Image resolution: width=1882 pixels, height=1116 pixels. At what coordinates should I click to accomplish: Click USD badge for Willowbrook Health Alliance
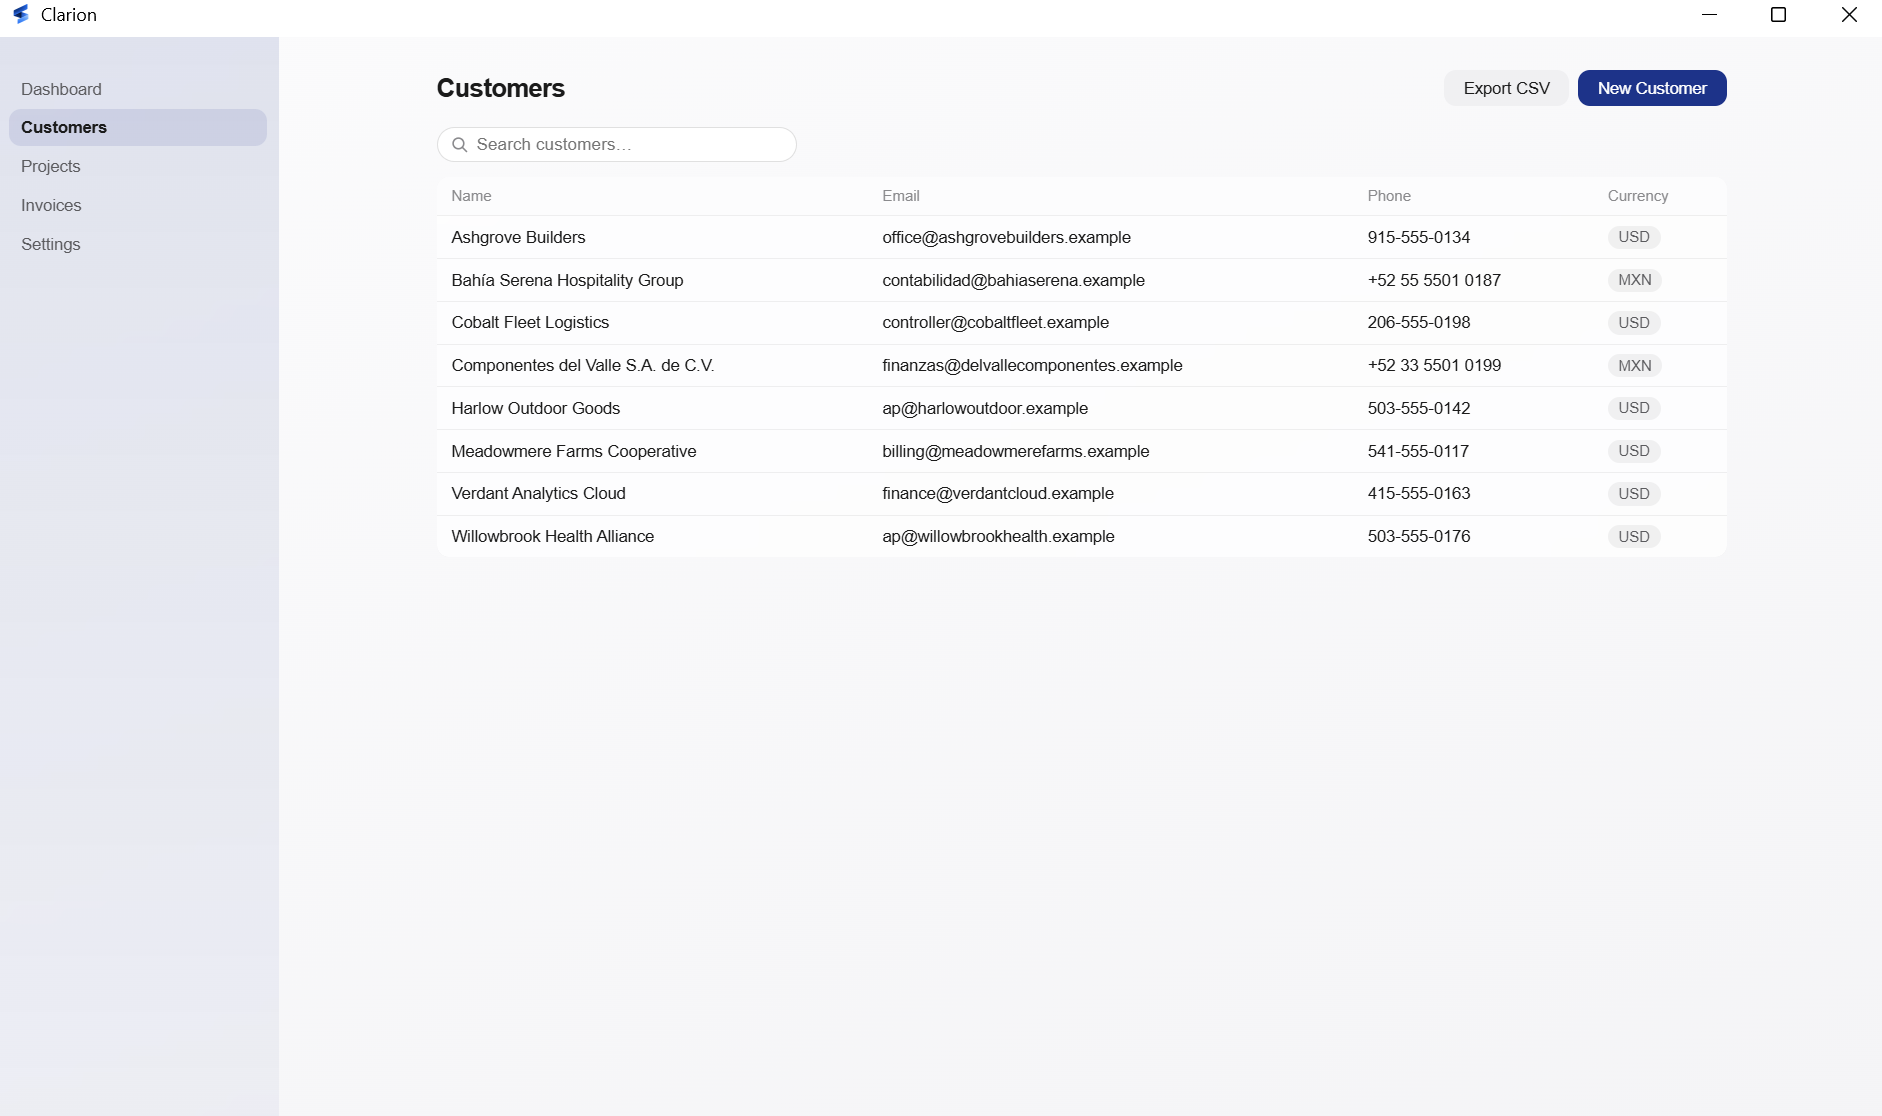pos(1634,537)
